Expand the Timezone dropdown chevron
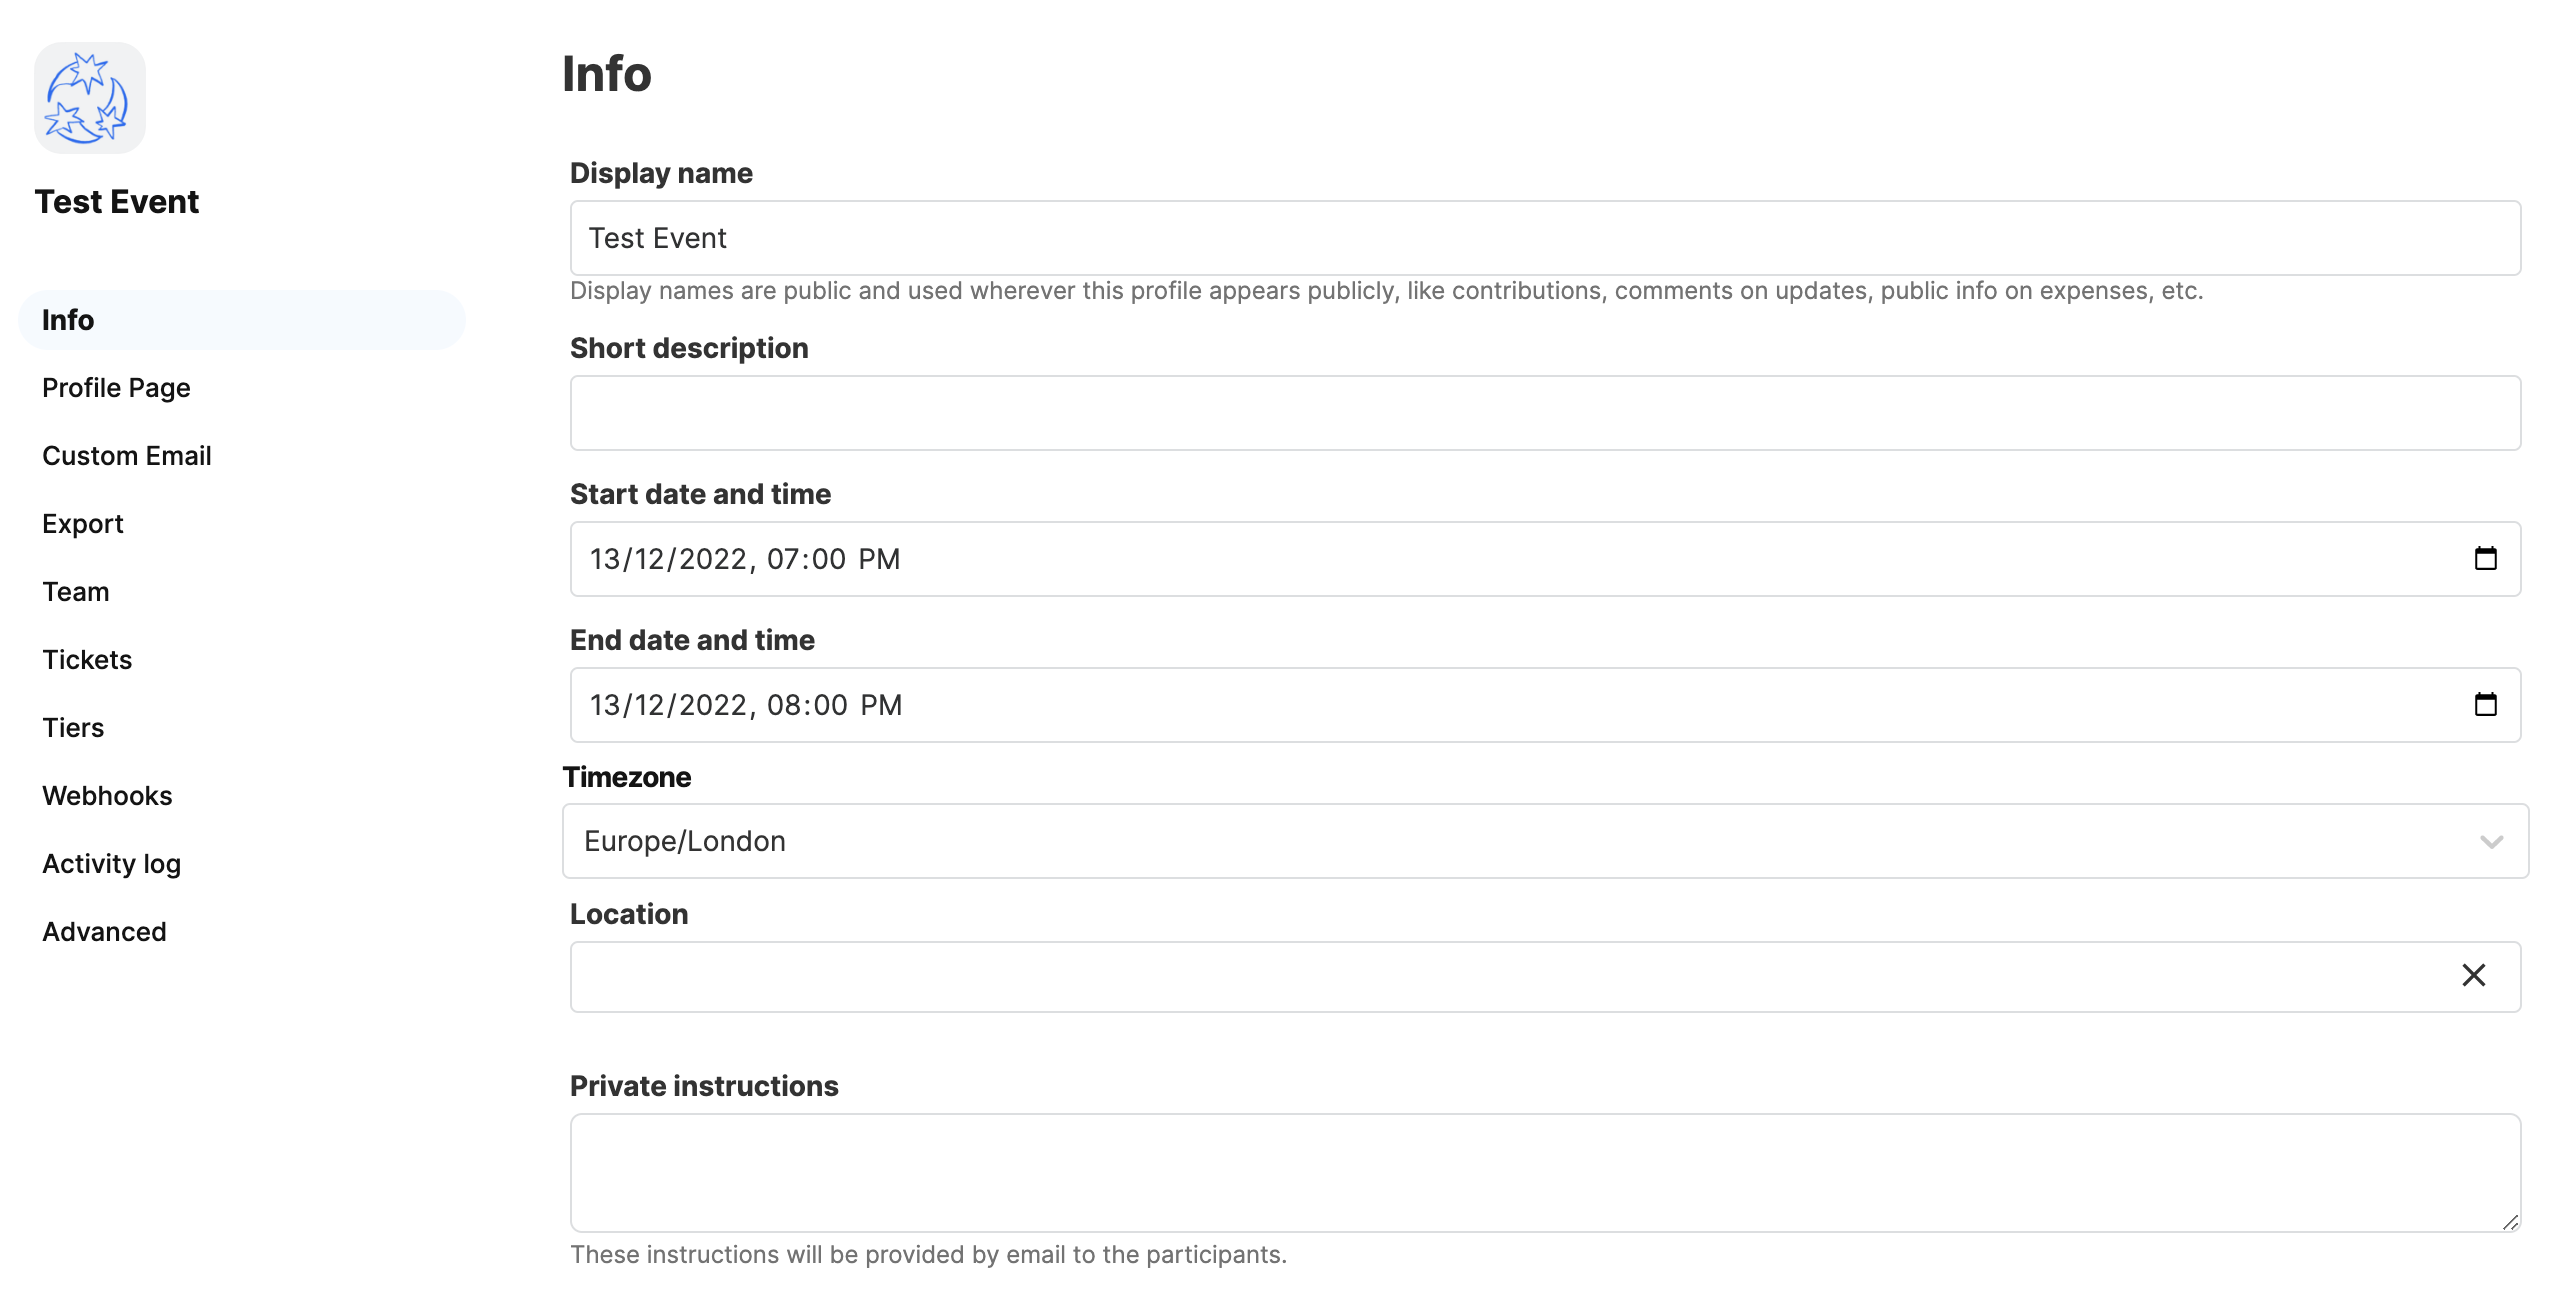The image size is (2564, 1314). pos(2491,842)
